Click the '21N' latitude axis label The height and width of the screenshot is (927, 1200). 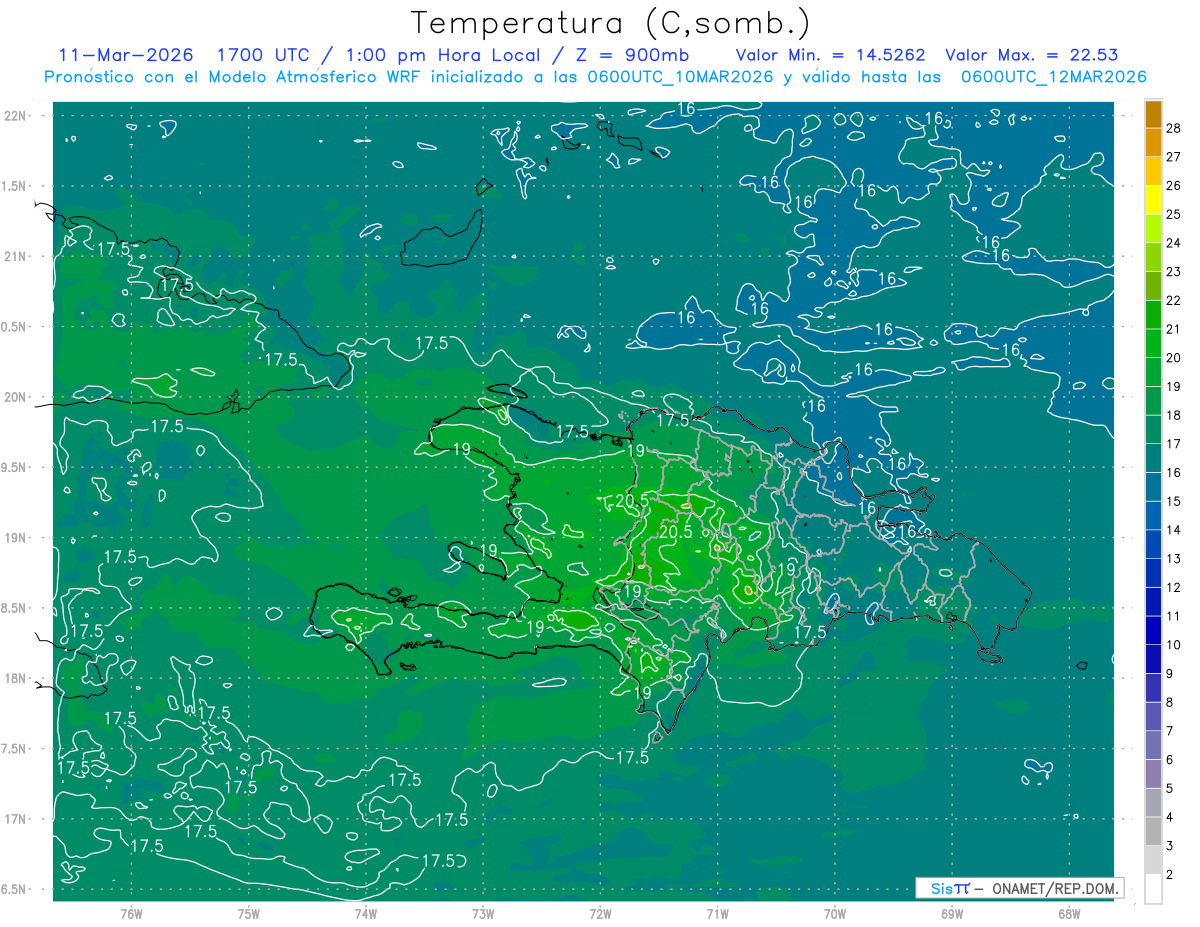click(14, 256)
